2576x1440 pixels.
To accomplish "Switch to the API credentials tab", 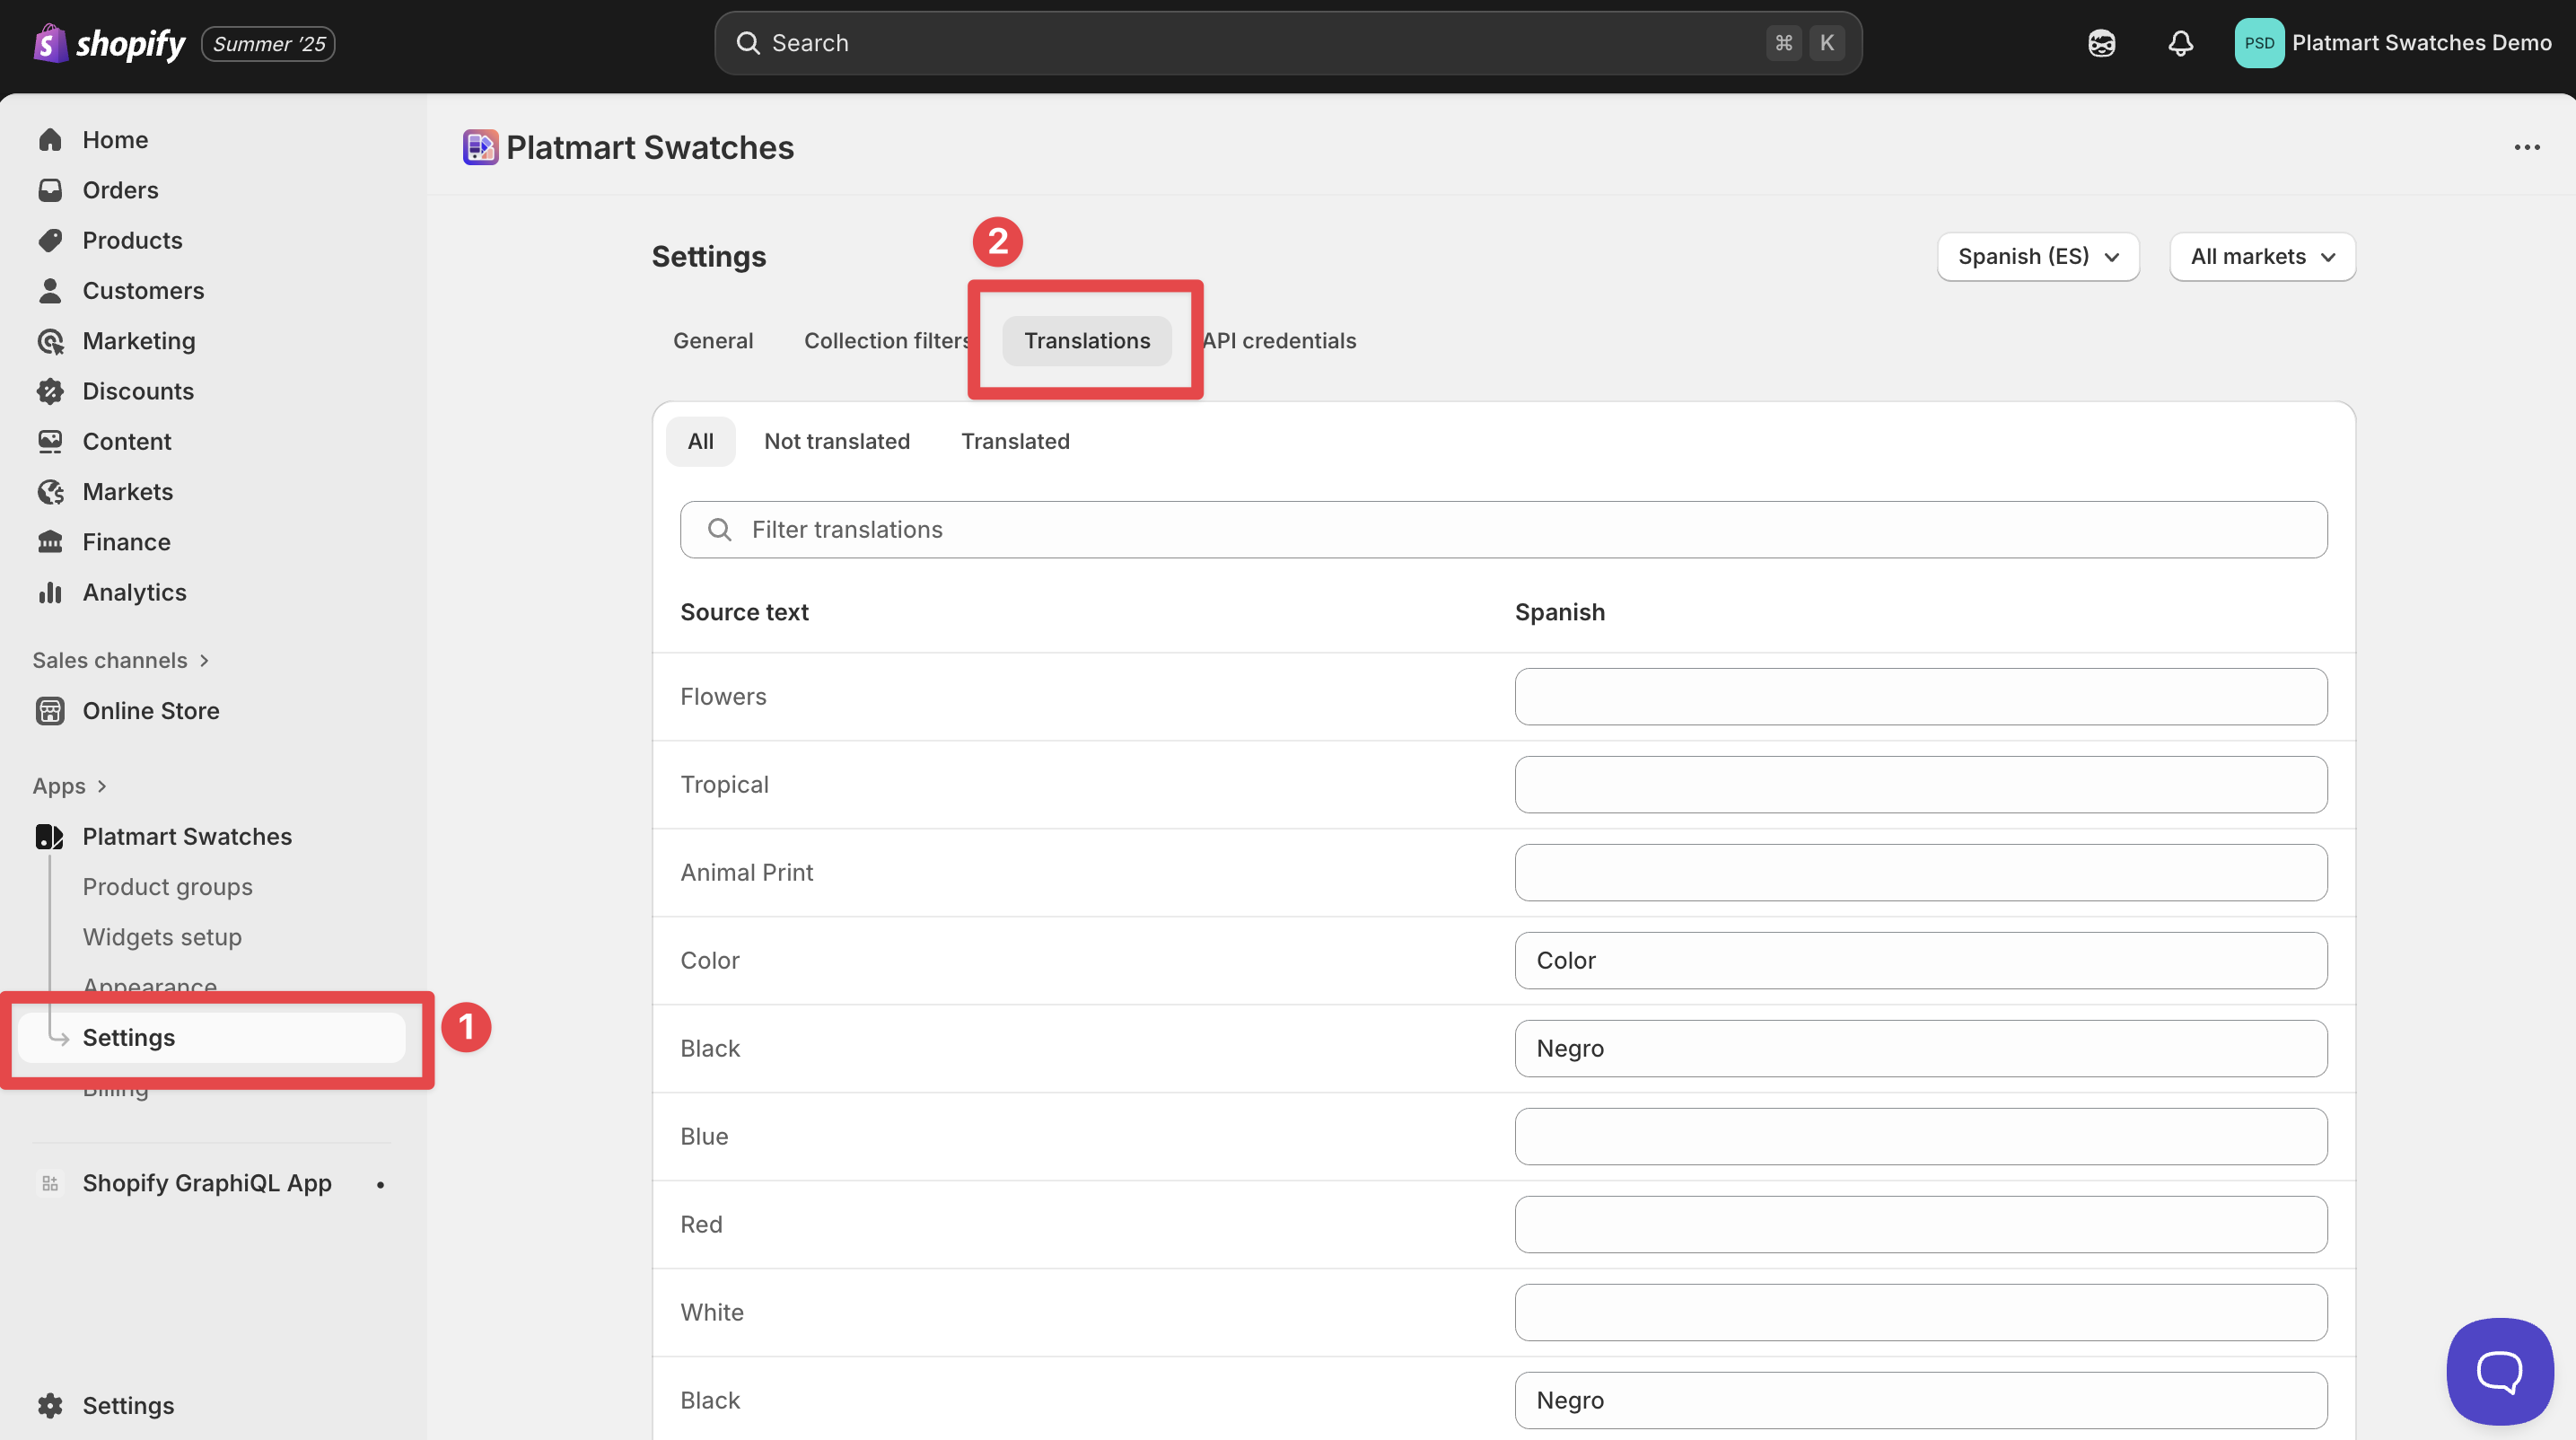I will [x=1279, y=341].
